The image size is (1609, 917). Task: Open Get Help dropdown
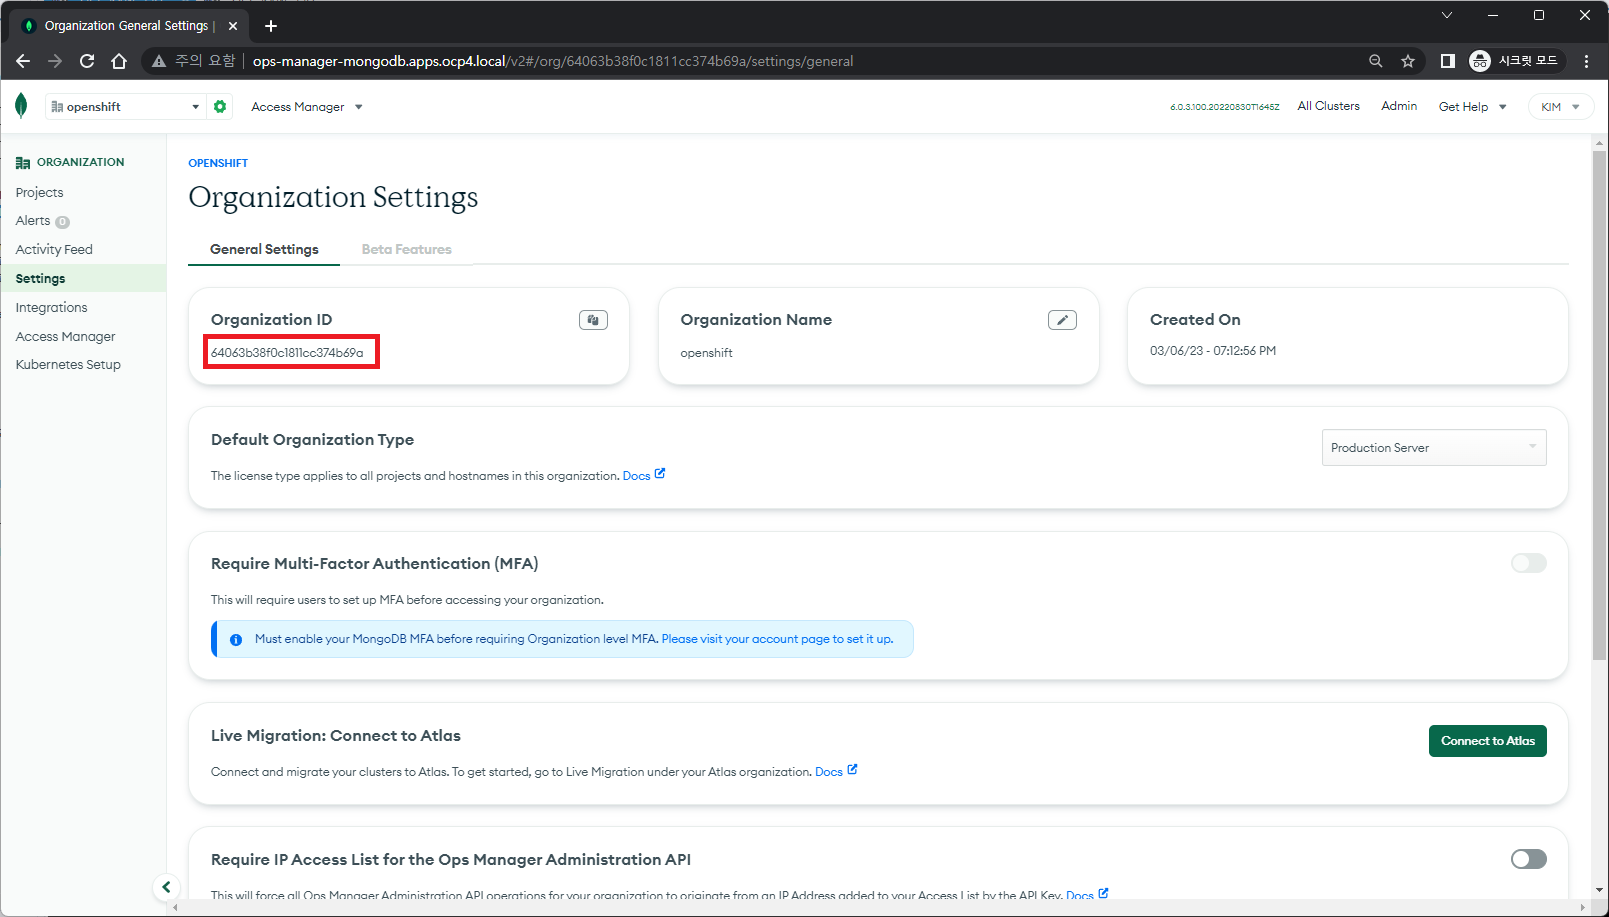pos(1472,107)
